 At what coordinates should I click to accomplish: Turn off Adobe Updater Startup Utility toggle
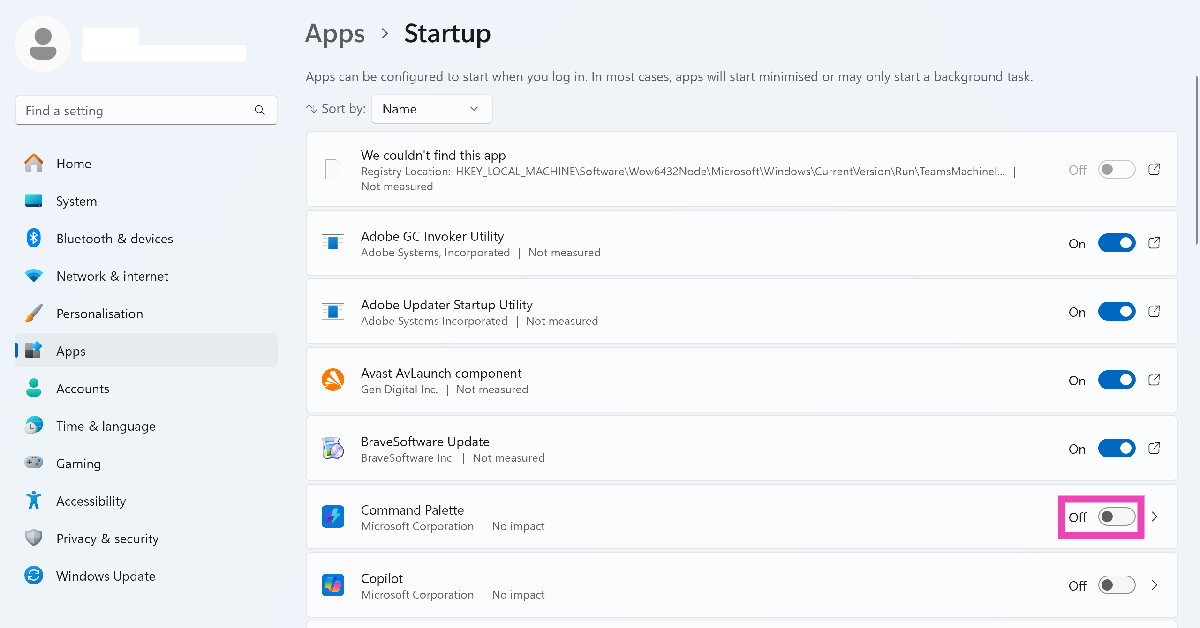point(1116,312)
